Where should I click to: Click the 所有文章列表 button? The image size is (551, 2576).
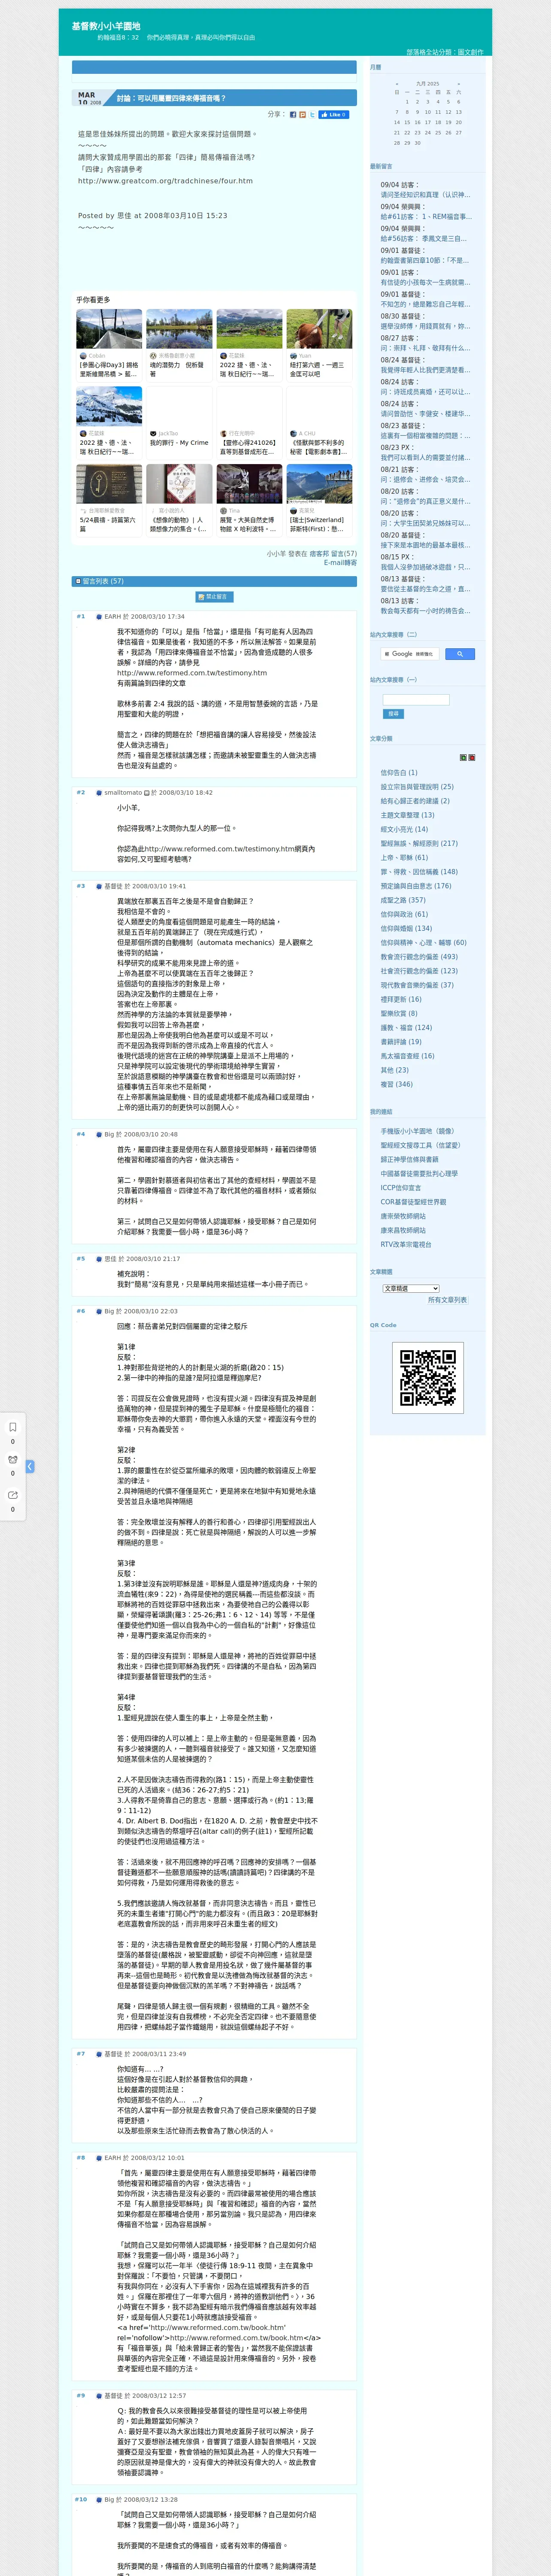(x=447, y=1300)
